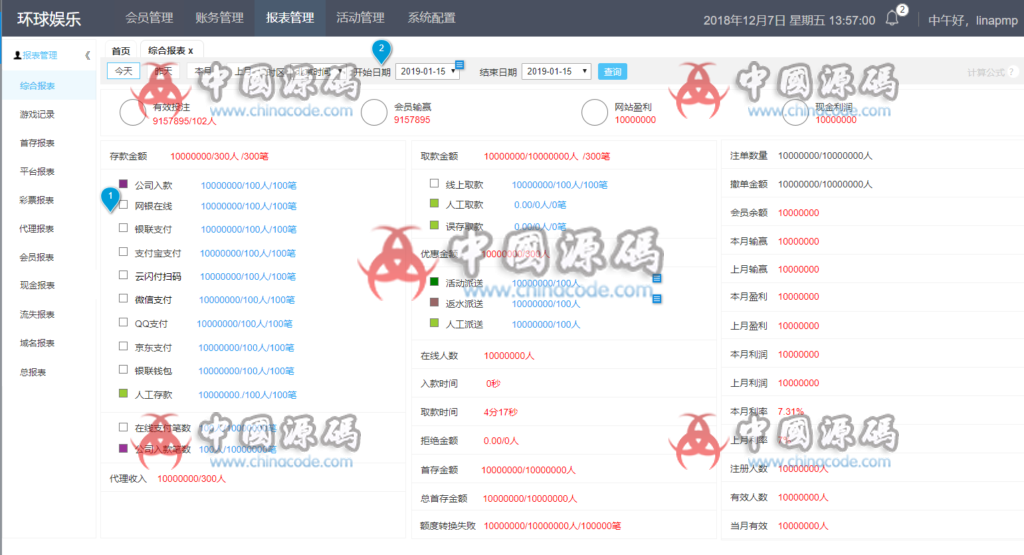Select 流失报表 in the sidebar

[37, 315]
